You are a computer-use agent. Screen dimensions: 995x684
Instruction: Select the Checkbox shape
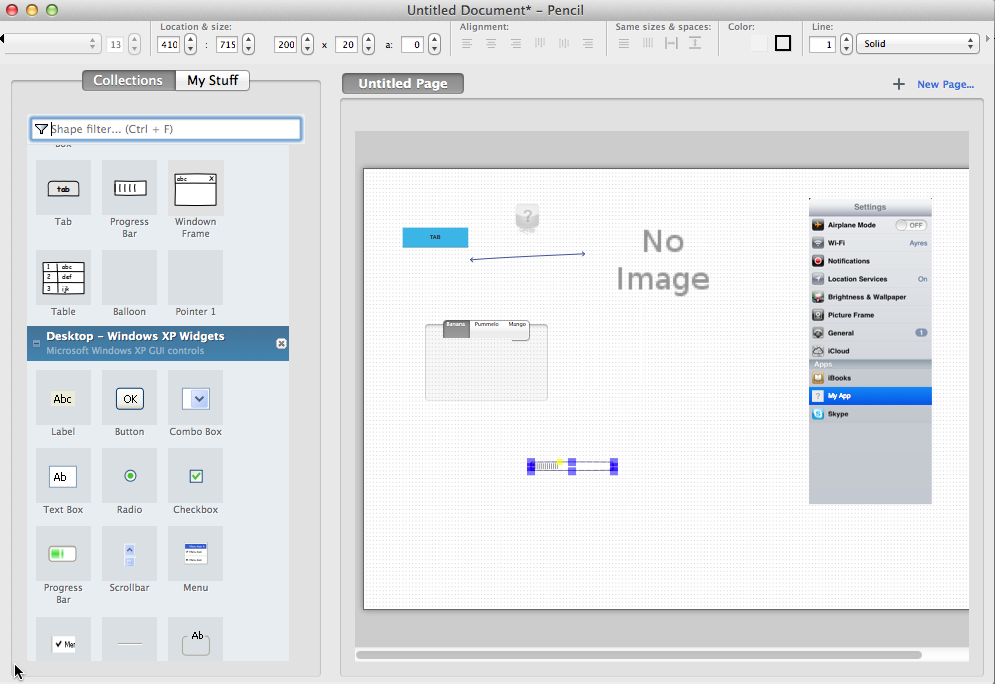click(195, 476)
